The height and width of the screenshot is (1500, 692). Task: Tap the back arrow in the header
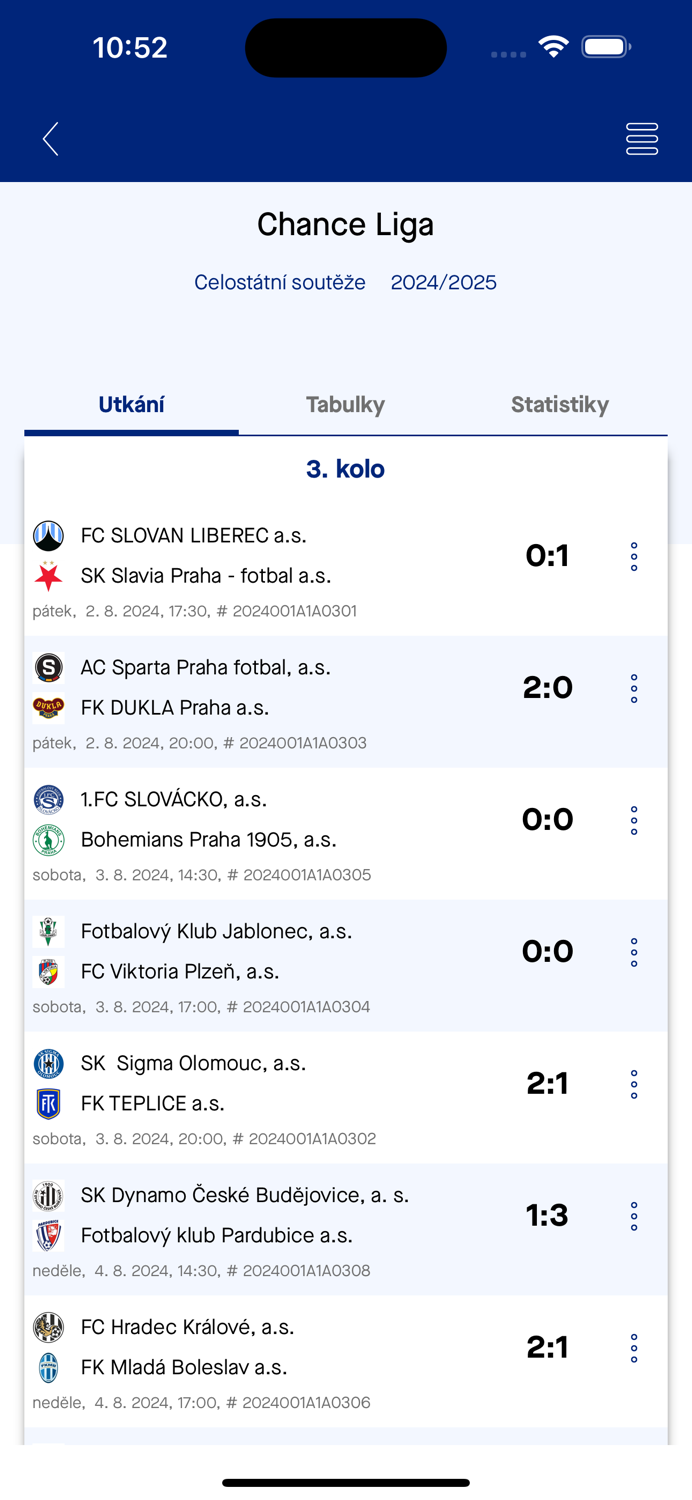point(50,138)
